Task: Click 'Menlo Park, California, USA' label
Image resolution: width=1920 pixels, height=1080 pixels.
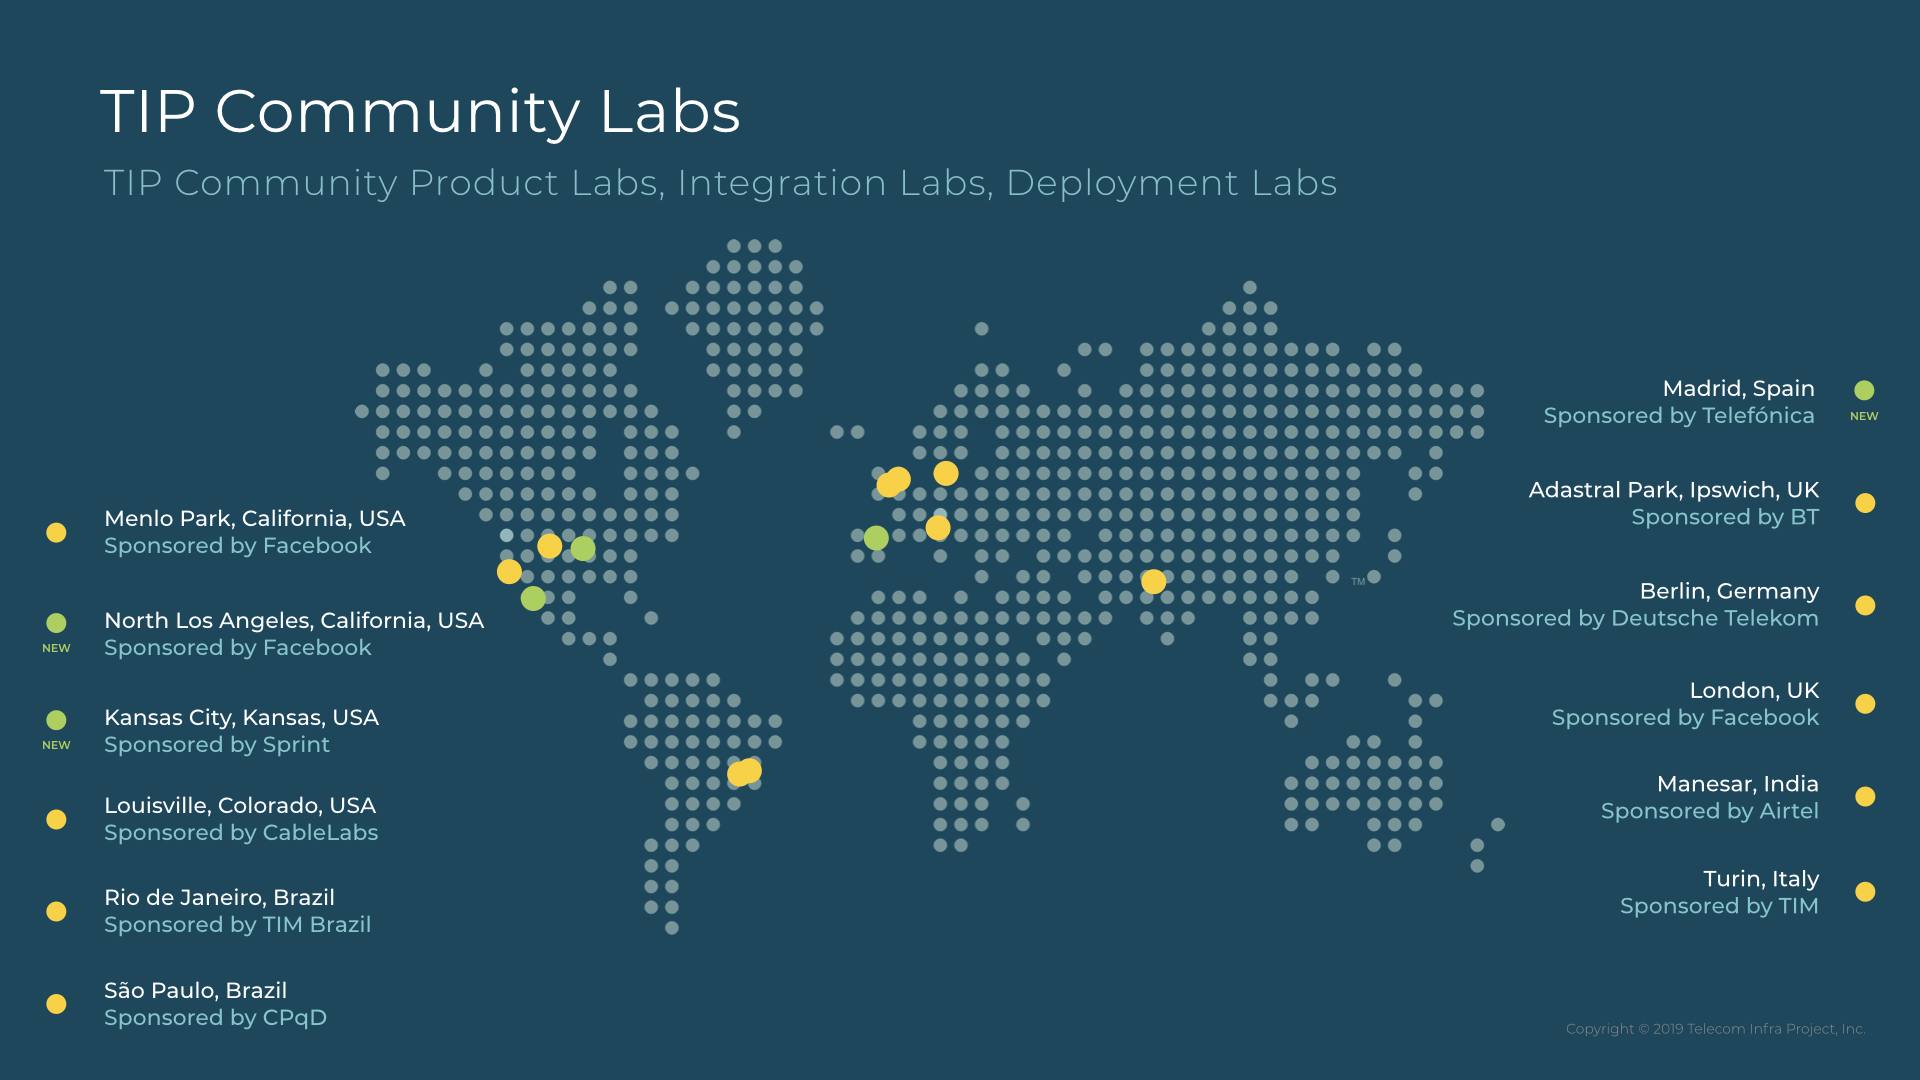Action: tap(255, 519)
